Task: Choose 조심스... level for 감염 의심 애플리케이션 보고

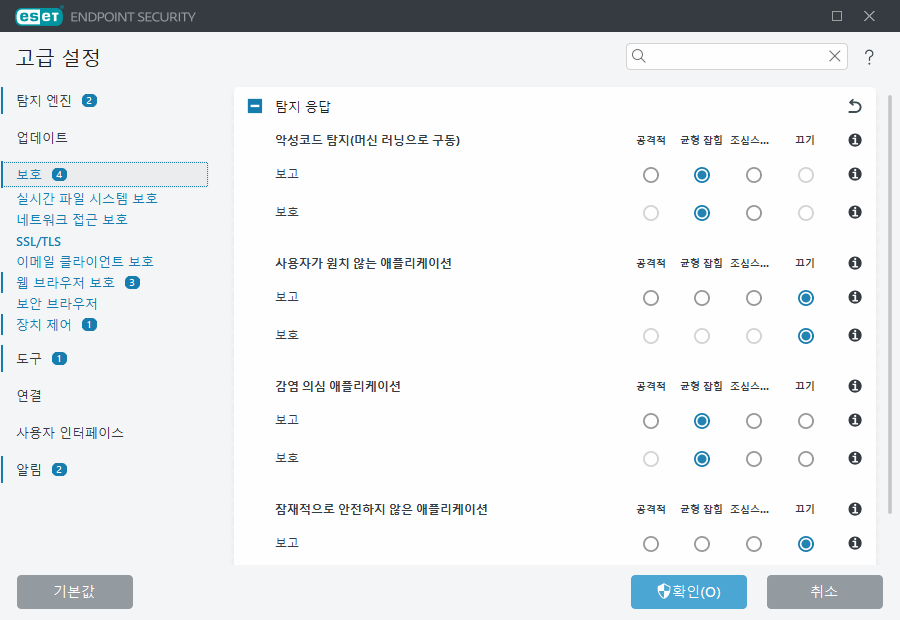Action: (x=753, y=420)
